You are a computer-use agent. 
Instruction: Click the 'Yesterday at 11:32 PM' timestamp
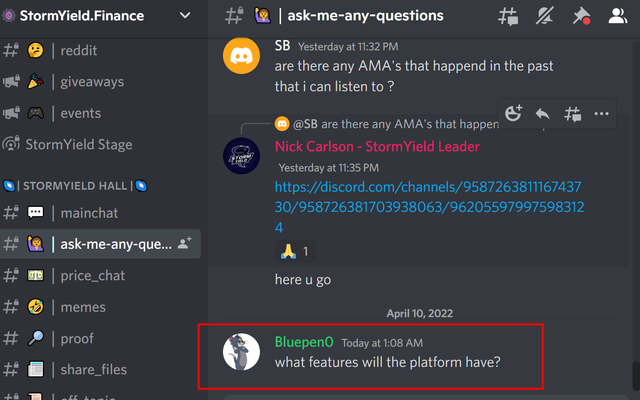tap(348, 47)
